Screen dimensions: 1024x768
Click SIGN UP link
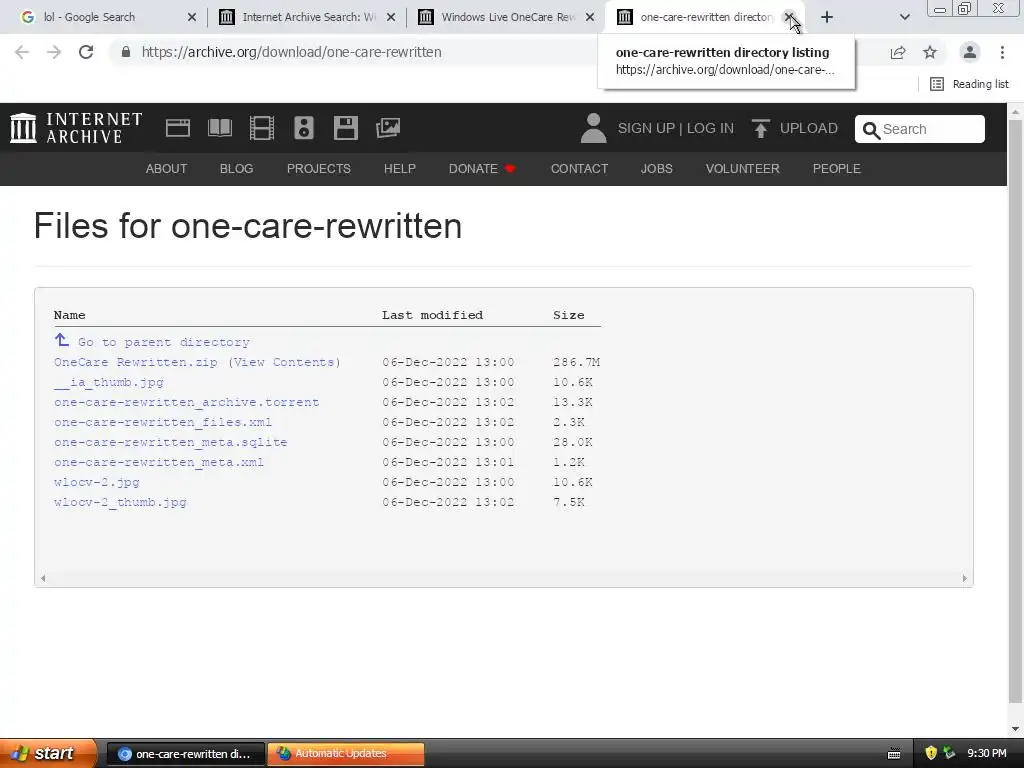coord(647,128)
